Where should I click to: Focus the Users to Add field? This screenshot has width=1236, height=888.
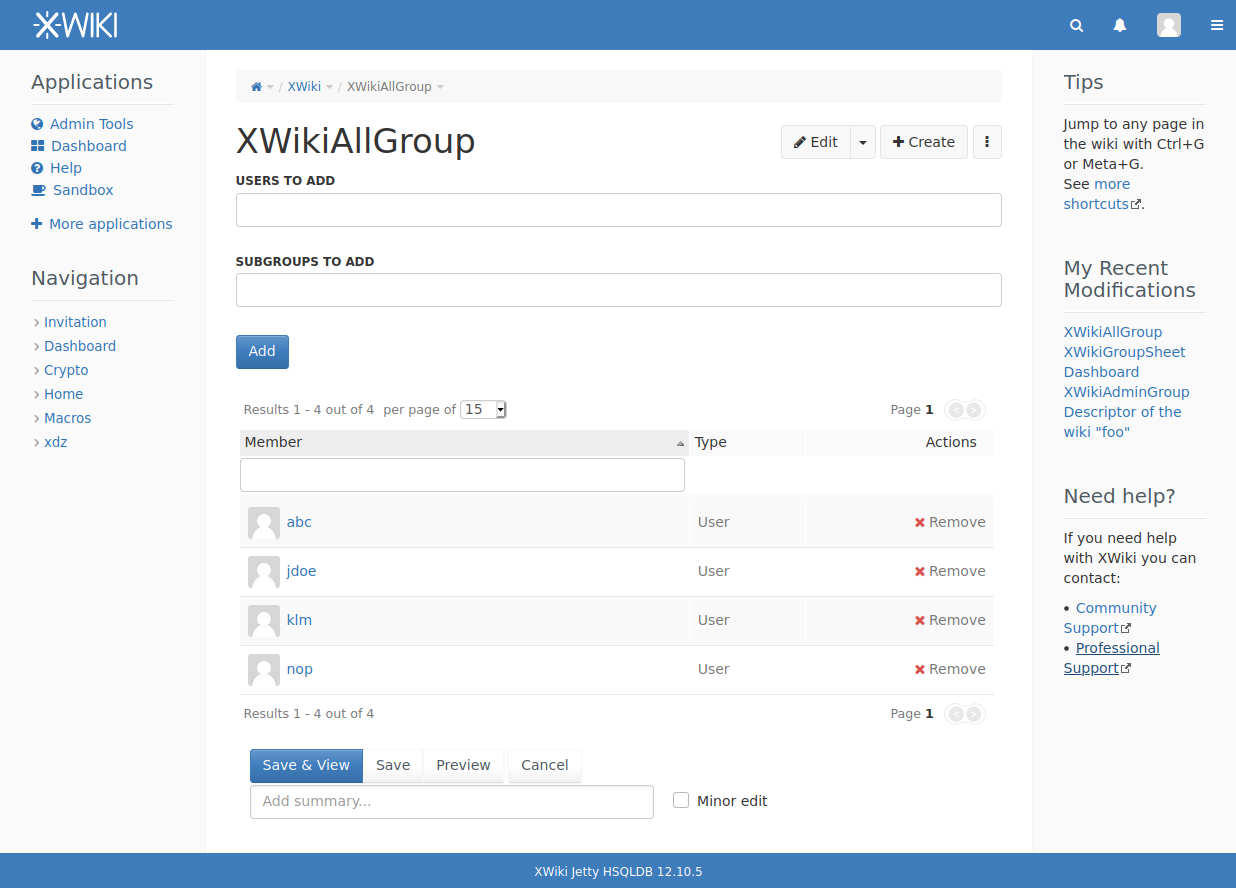[x=619, y=210]
